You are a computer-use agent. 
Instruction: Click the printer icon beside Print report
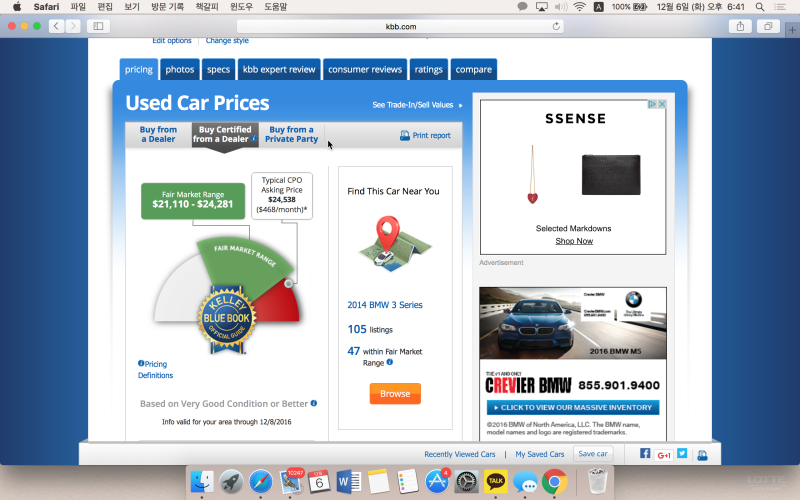point(405,135)
